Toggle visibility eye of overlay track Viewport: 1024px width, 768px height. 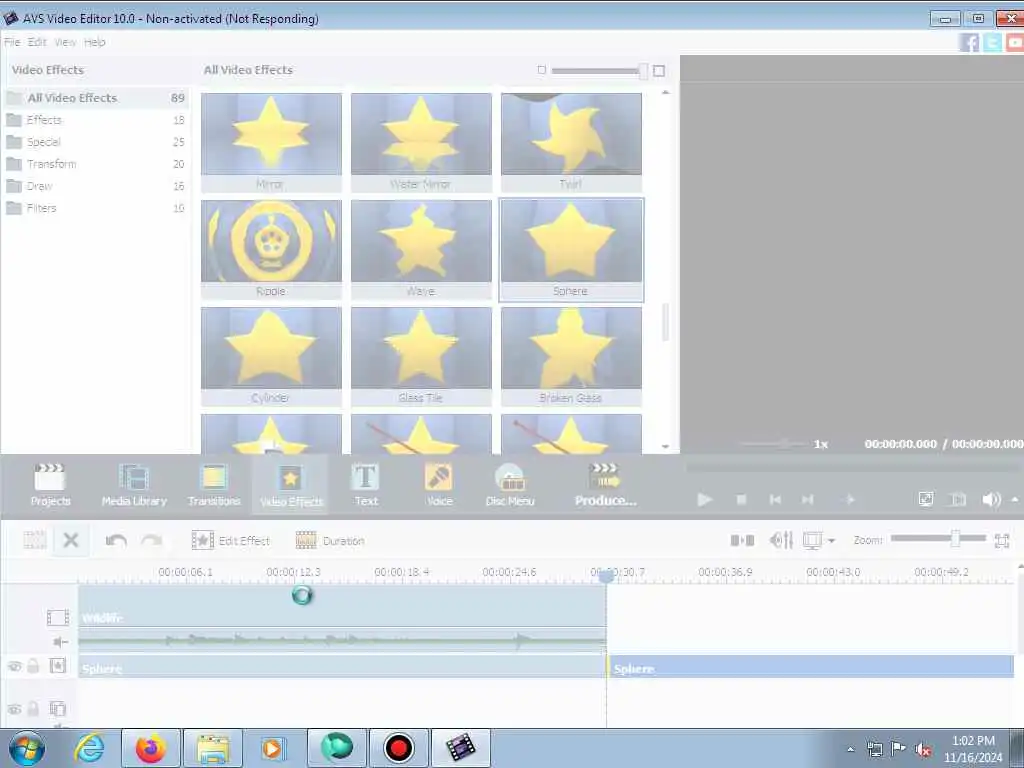pyautogui.click(x=14, y=709)
